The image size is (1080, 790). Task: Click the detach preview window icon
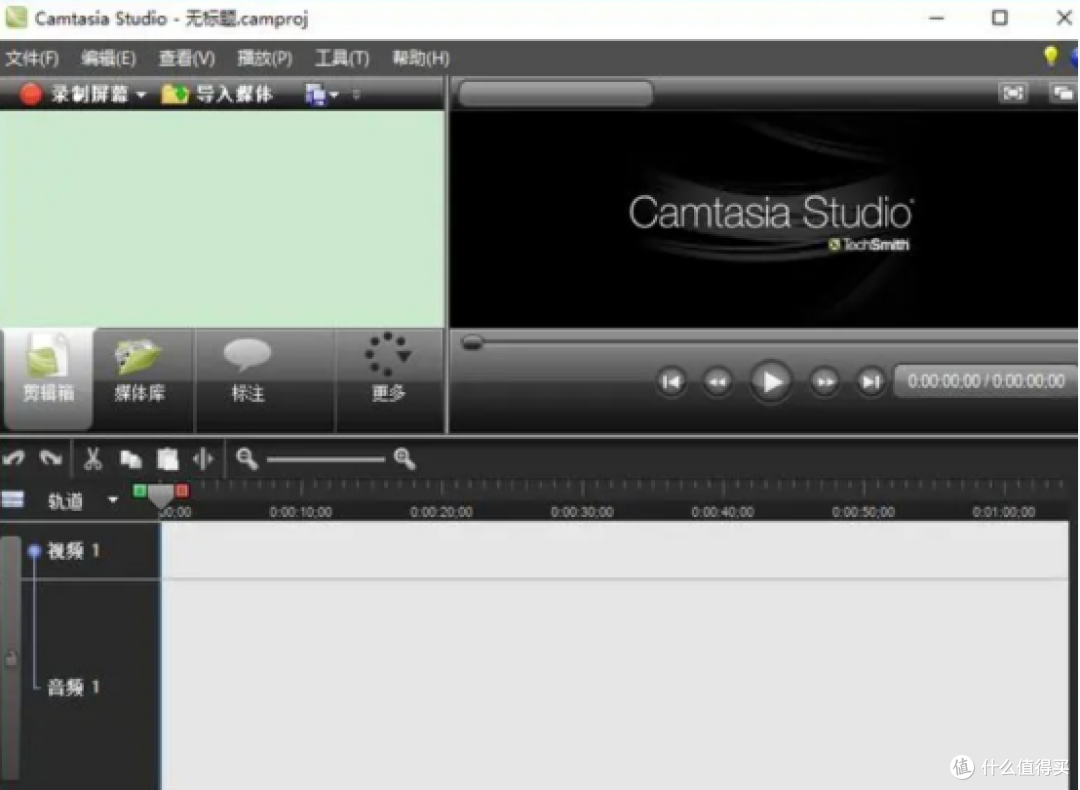1063,93
